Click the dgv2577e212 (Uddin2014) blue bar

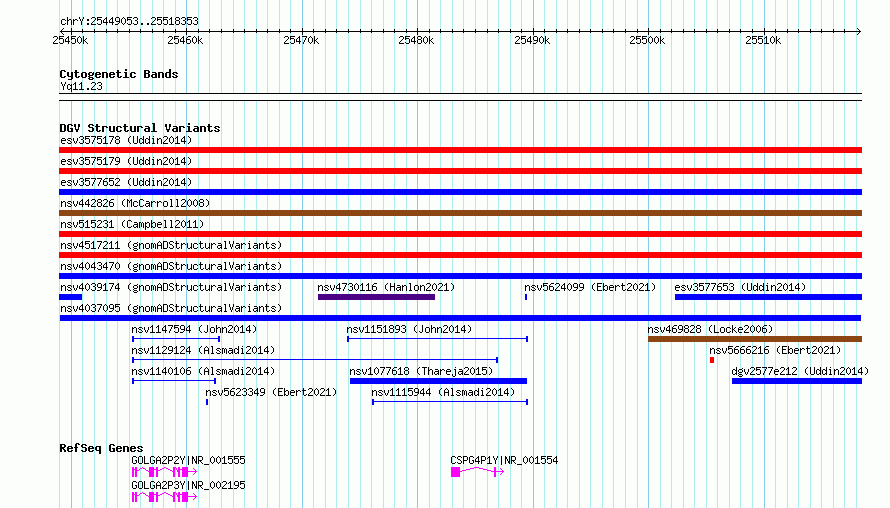(797, 381)
